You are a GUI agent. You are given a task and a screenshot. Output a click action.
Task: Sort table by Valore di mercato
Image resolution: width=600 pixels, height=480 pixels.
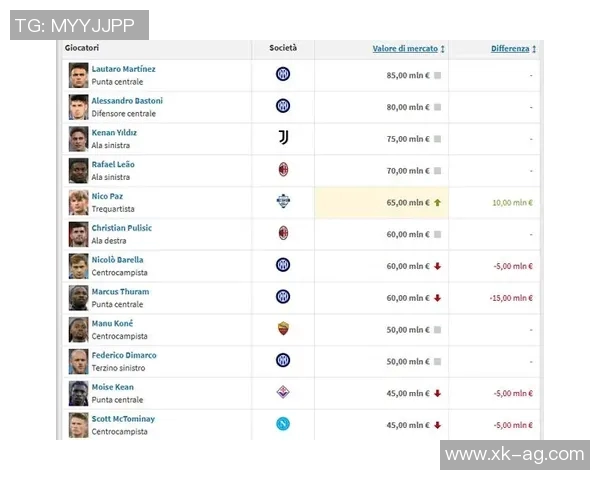[406, 49]
